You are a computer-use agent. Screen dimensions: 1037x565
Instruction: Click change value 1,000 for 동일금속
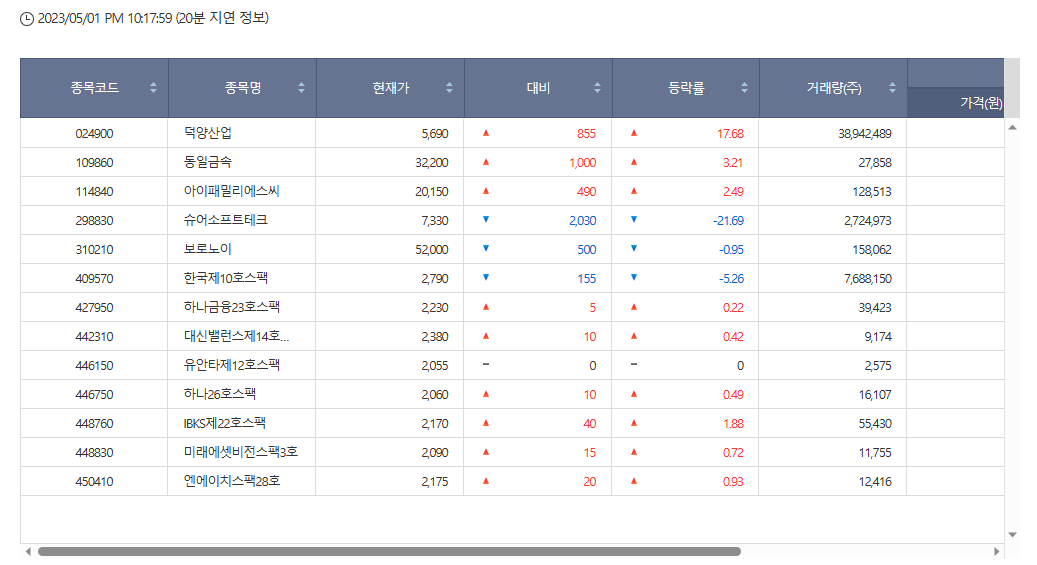[x=583, y=163]
